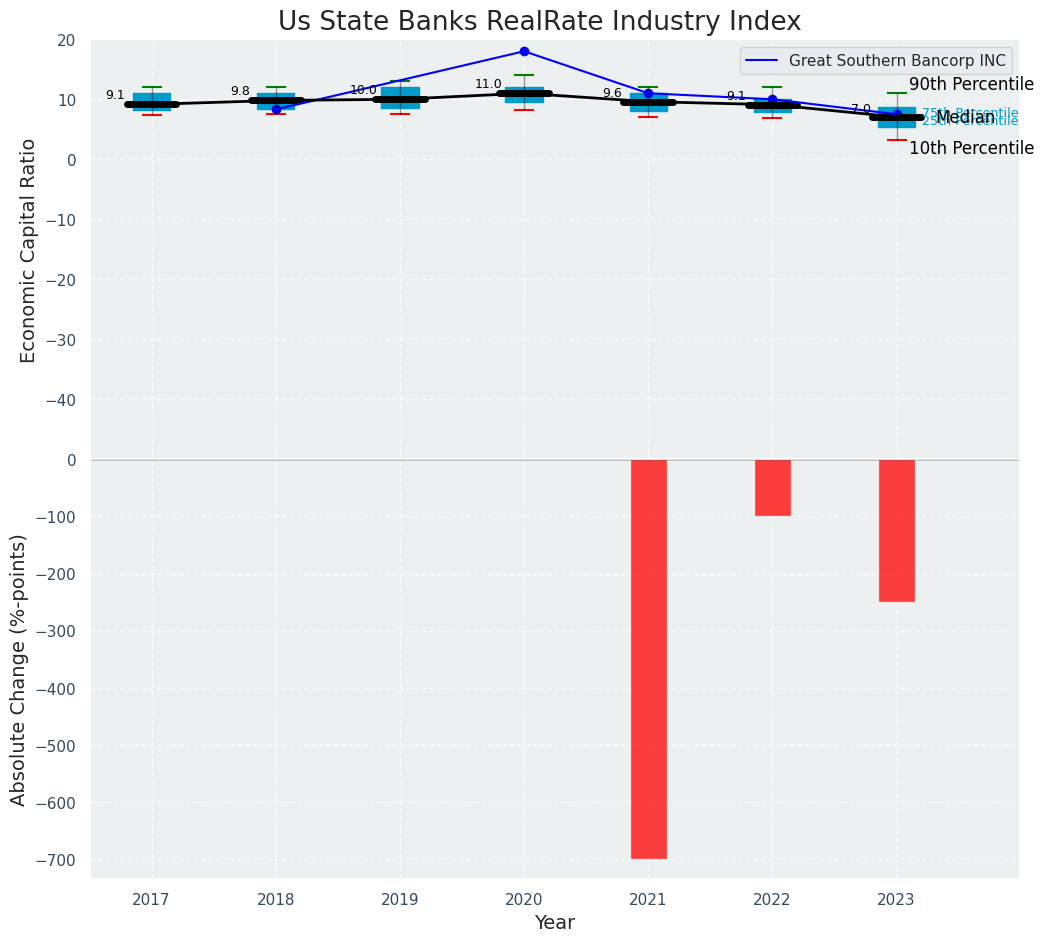Click the blue data point for 2022

[x=772, y=99]
